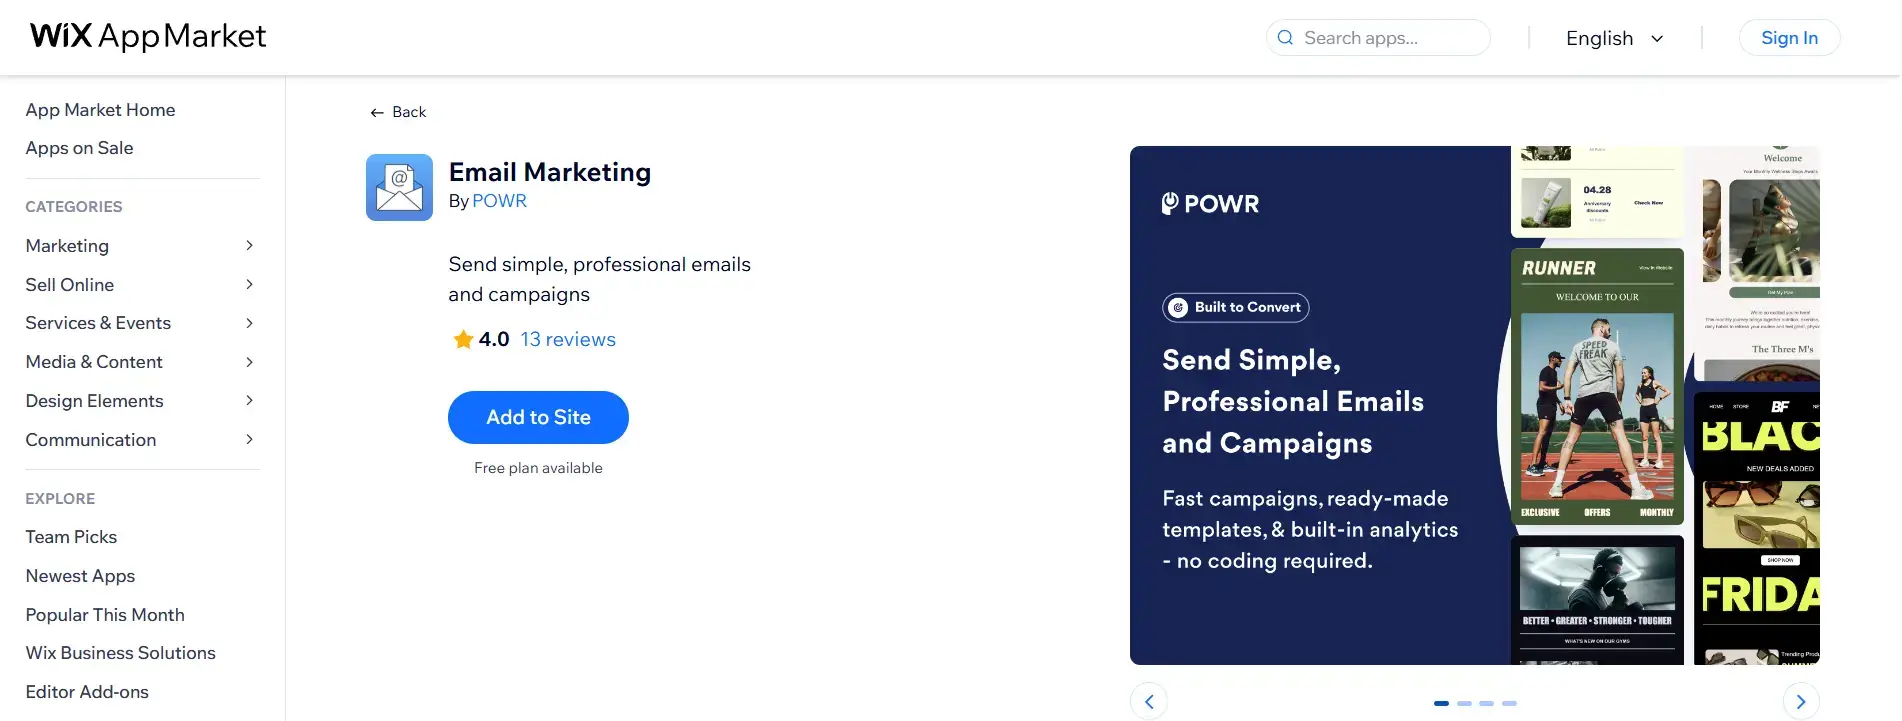This screenshot has height=721, width=1902.
Task: Click the Email Marketing app icon
Action: coord(399,187)
